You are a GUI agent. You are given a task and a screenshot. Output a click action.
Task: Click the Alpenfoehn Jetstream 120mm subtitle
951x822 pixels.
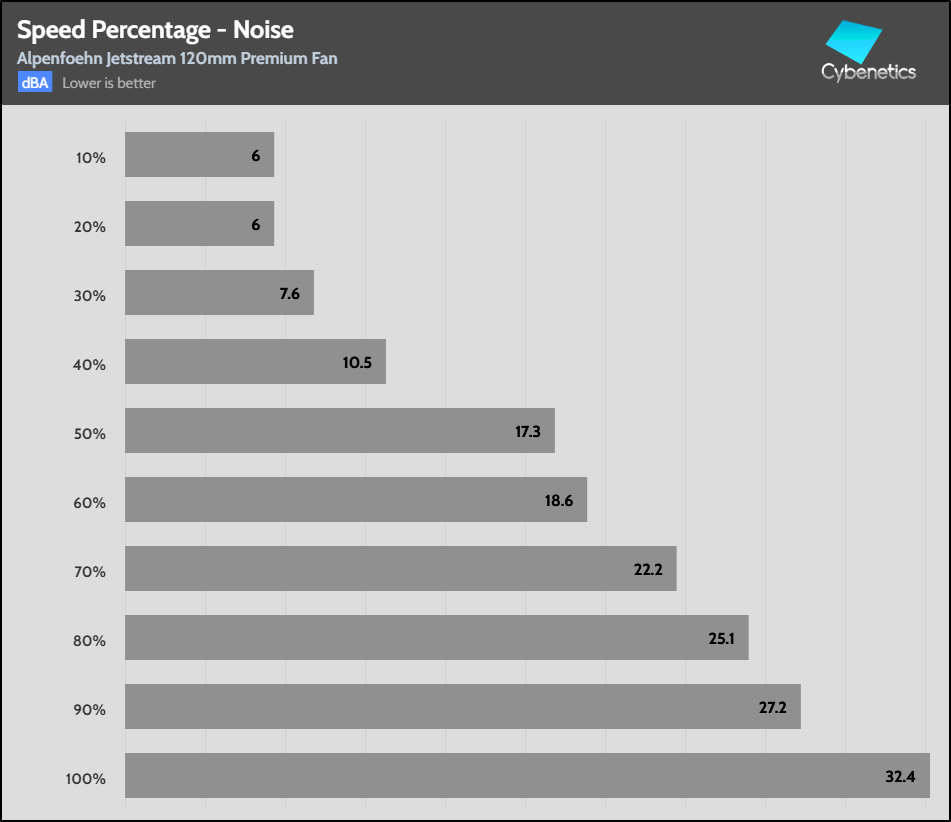coord(177,58)
